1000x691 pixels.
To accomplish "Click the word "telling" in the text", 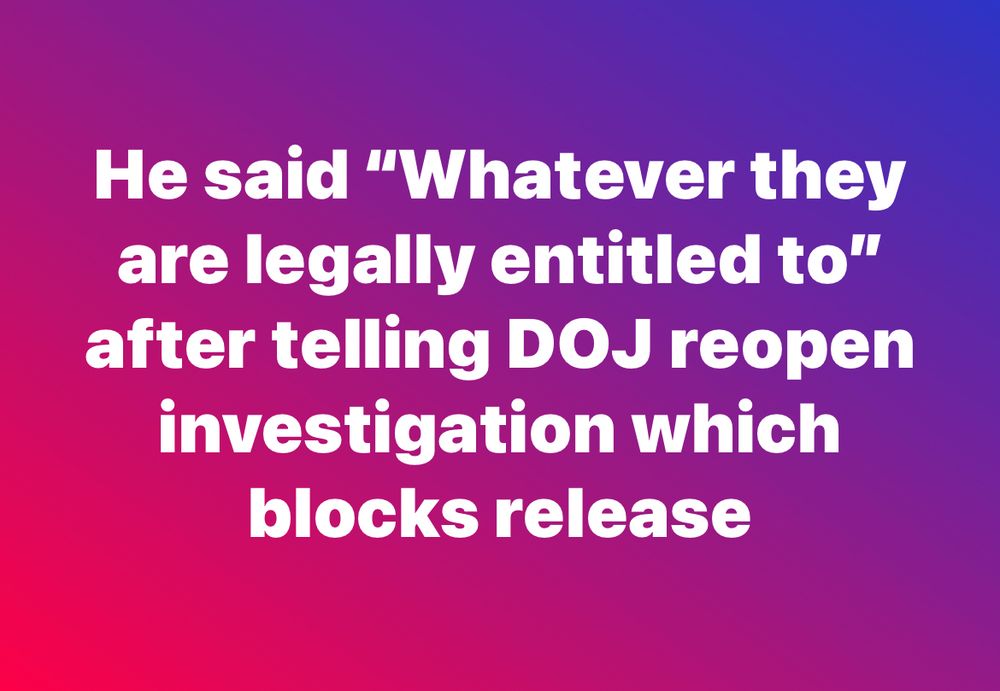I will 377,350.
